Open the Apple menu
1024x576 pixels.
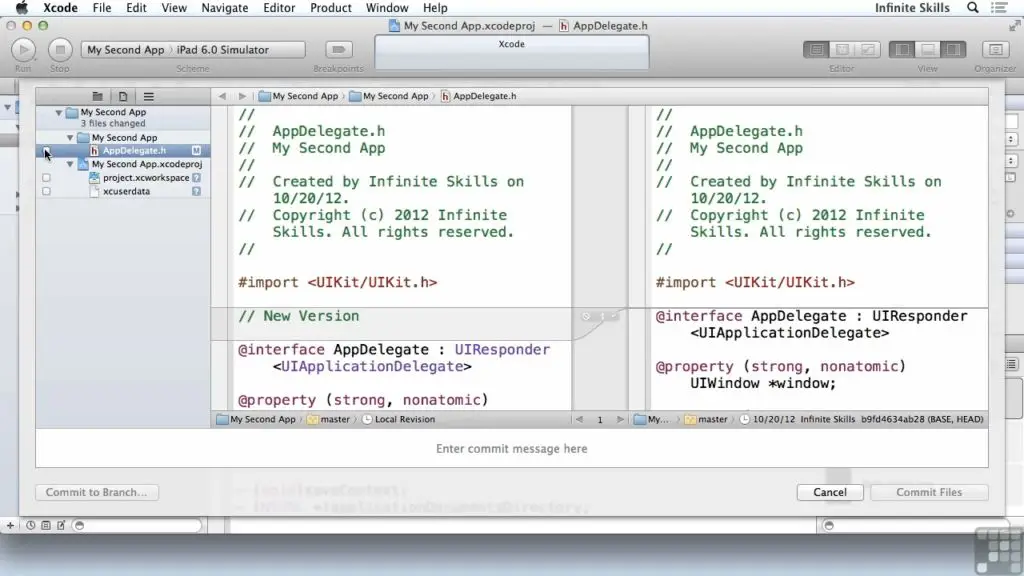point(22,8)
